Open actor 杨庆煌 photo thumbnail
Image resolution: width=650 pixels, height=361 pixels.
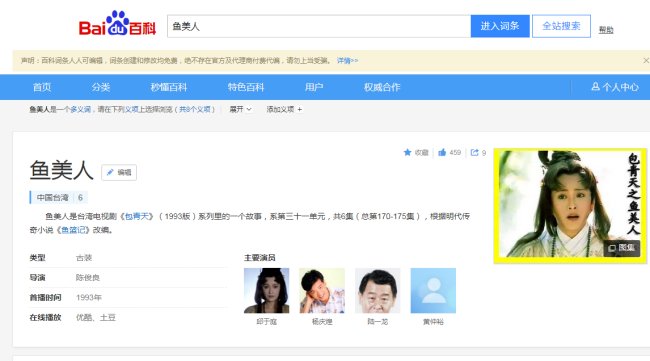(322, 291)
